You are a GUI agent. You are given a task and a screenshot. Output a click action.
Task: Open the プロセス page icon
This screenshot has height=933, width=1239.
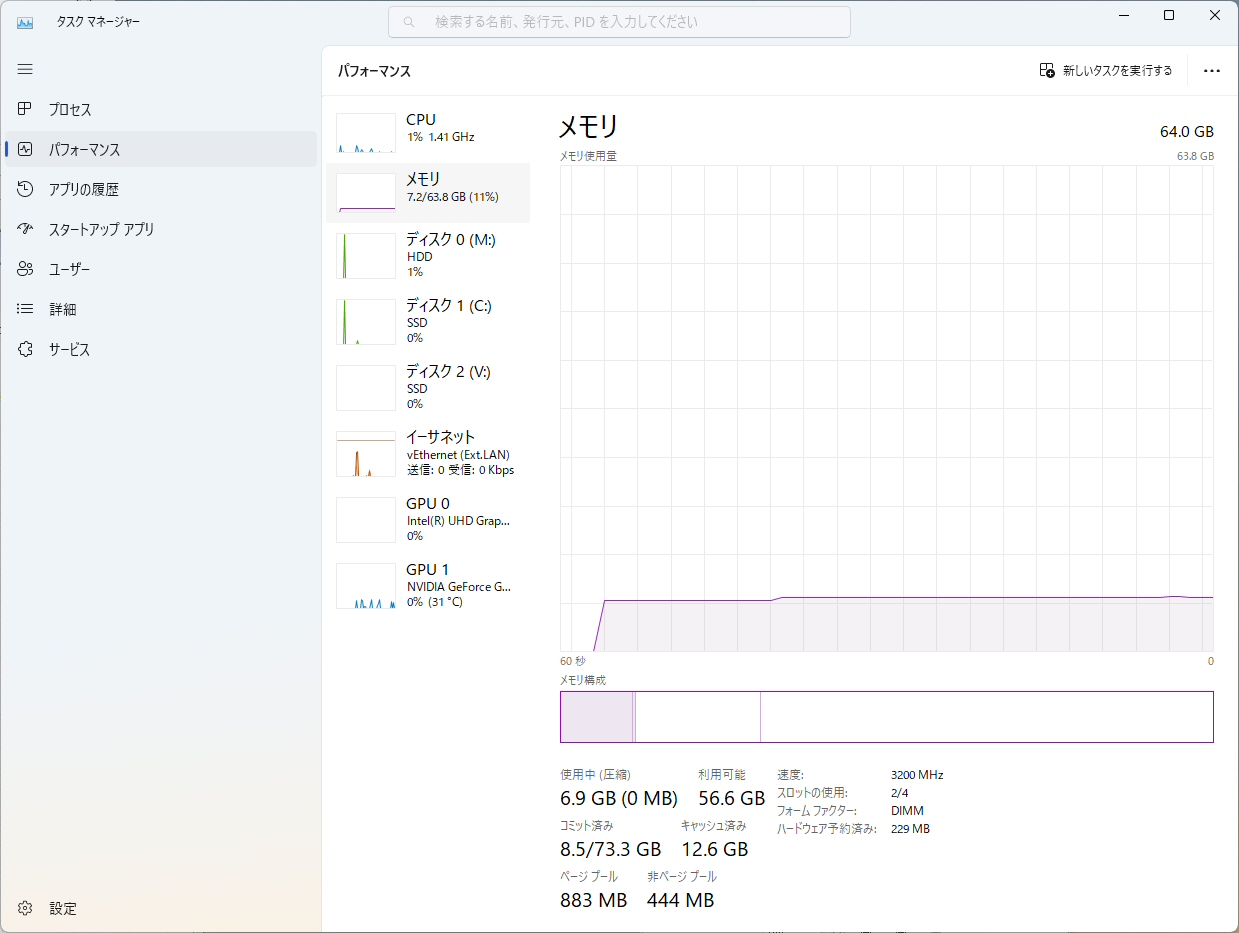(26, 109)
